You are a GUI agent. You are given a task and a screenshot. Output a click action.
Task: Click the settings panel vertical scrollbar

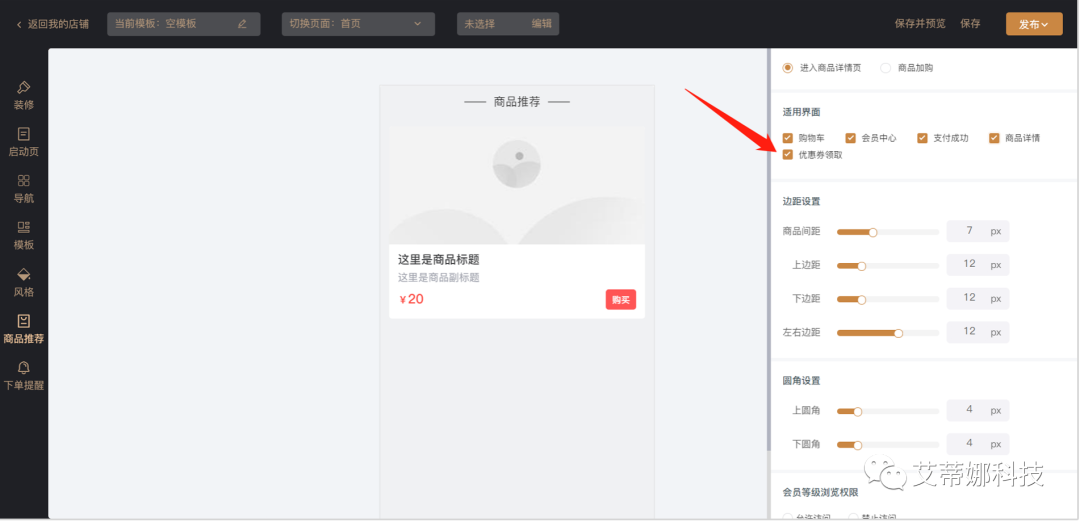click(769, 248)
